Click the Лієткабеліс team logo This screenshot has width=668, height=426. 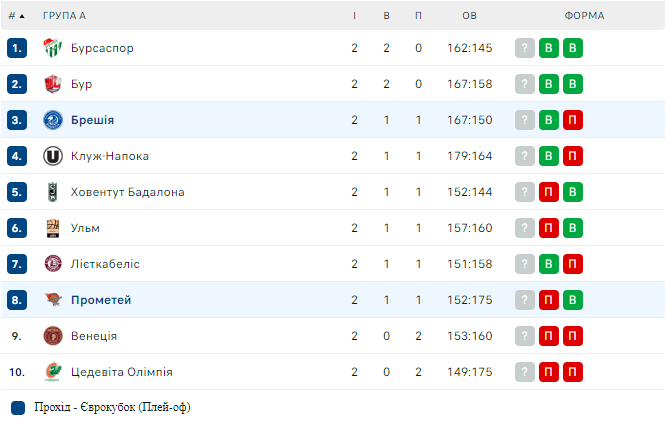tap(53, 264)
